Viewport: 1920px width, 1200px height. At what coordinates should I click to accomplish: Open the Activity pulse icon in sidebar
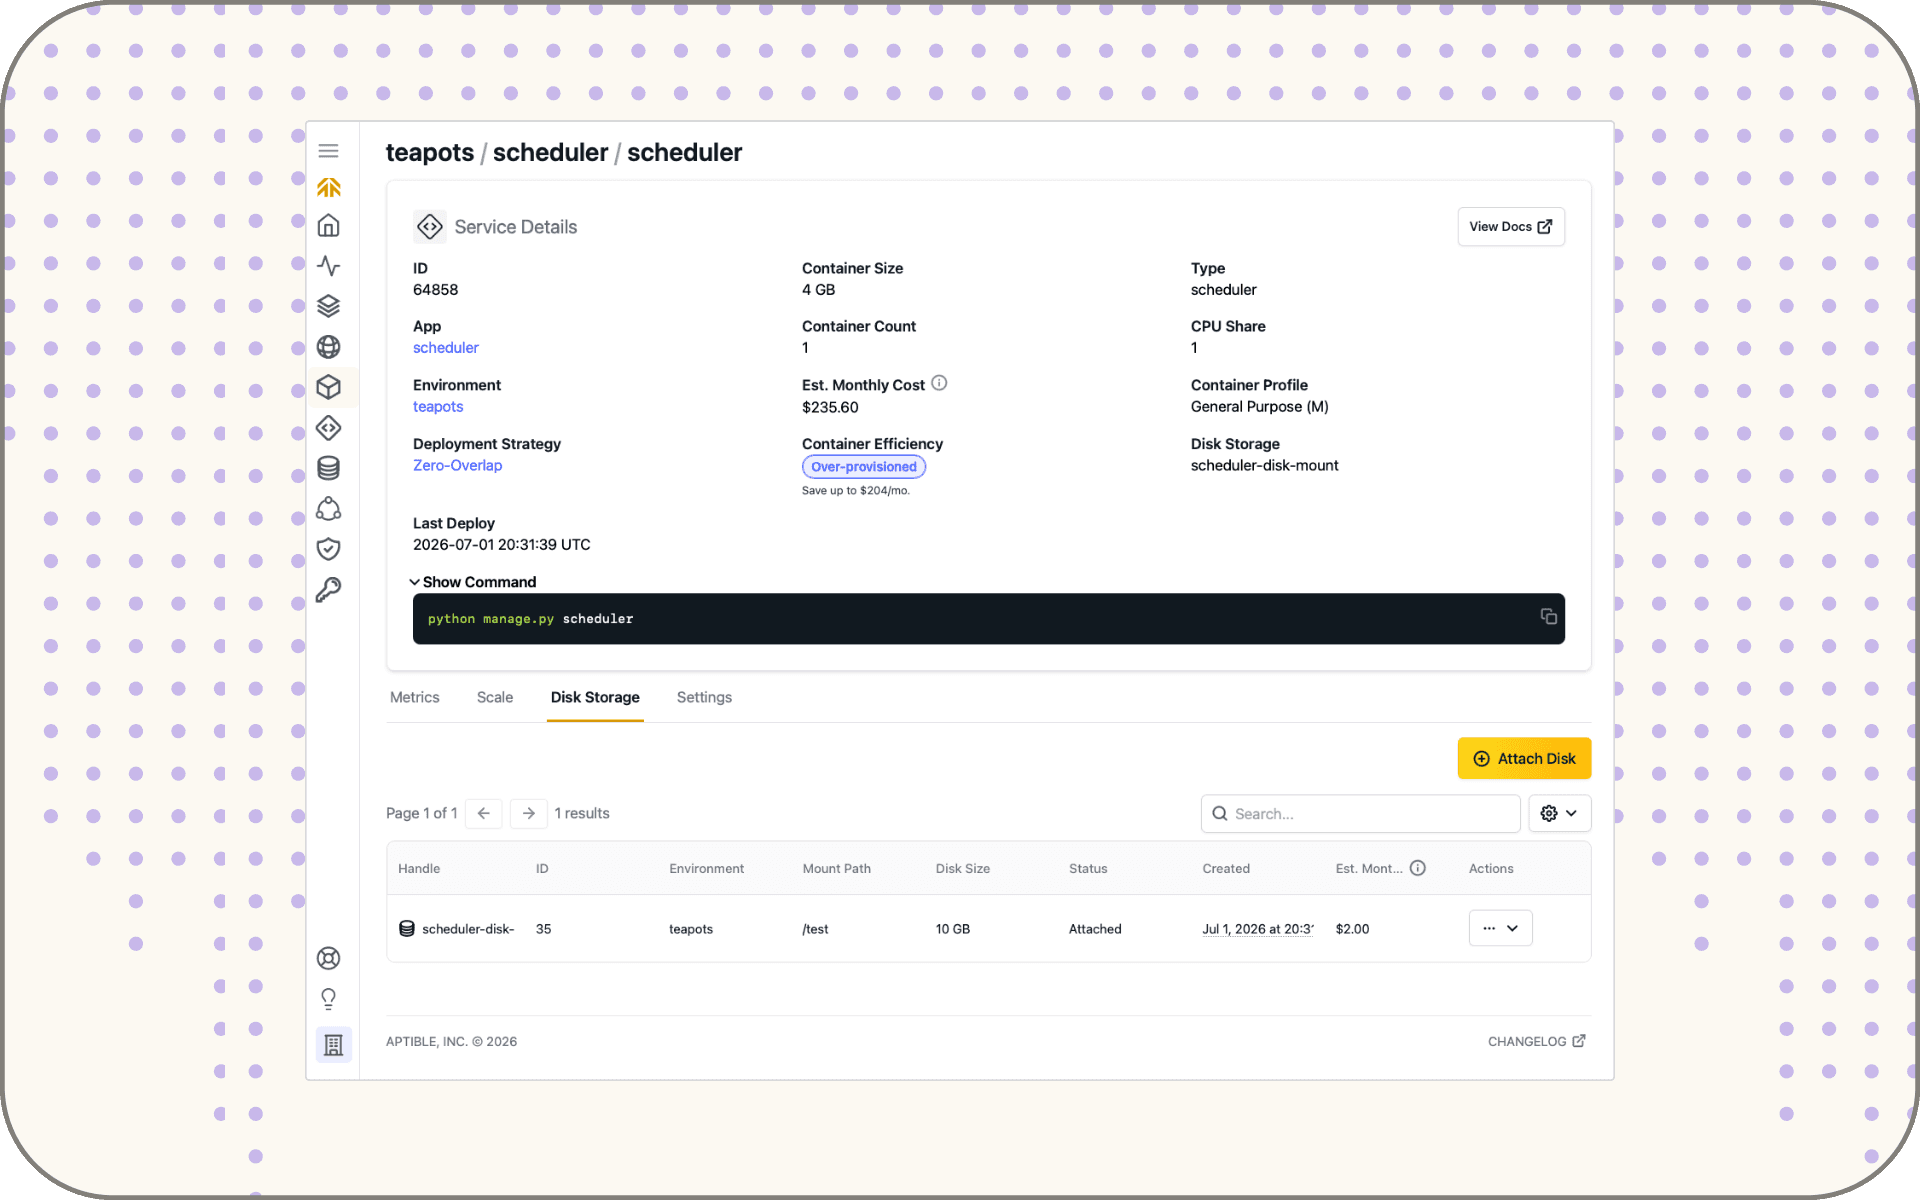(x=328, y=266)
